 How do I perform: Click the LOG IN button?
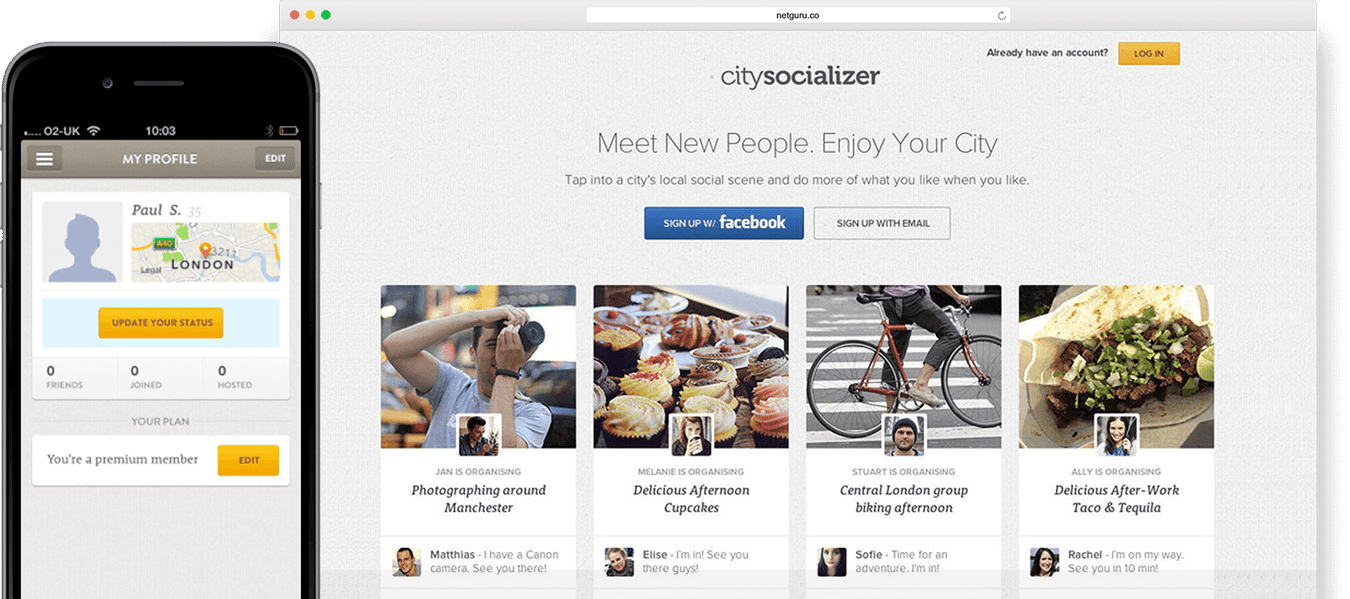1149,53
